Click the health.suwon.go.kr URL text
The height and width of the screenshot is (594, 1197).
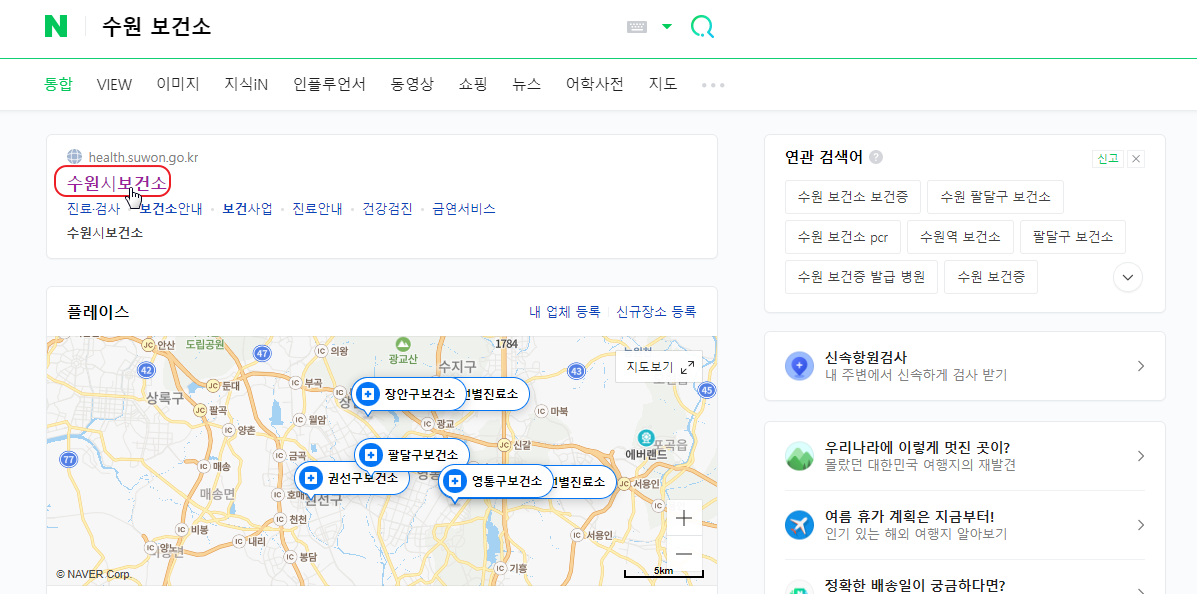tap(144, 158)
